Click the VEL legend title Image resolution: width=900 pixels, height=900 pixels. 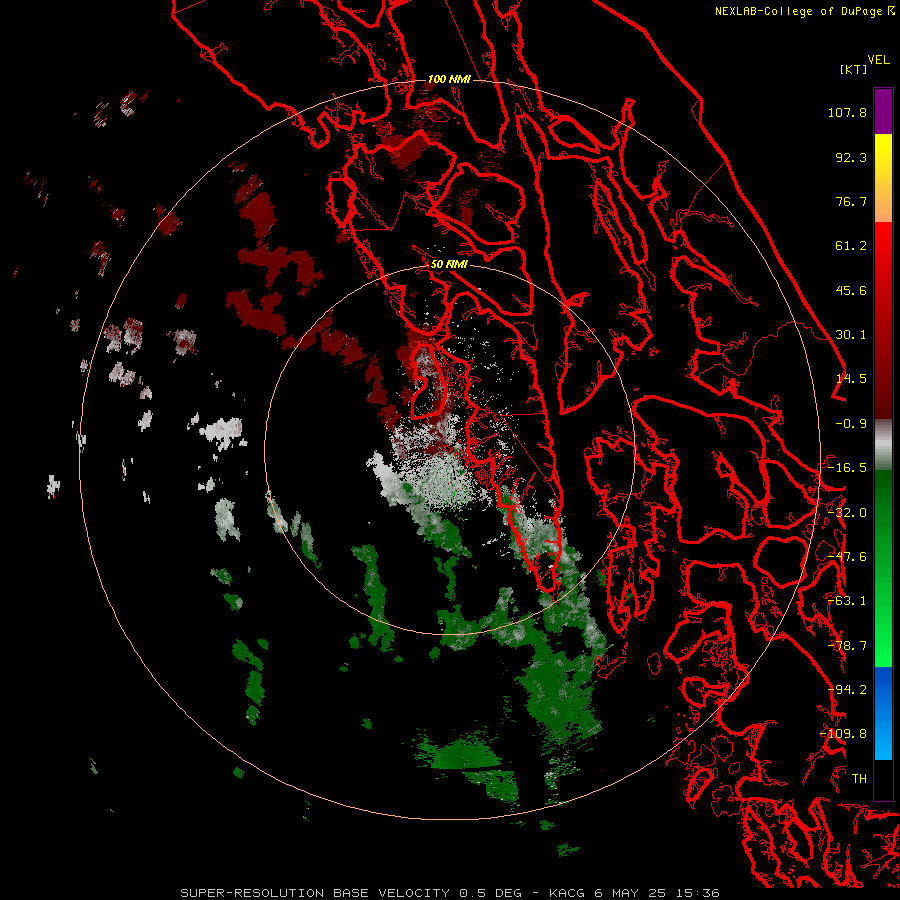pyautogui.click(x=878, y=60)
